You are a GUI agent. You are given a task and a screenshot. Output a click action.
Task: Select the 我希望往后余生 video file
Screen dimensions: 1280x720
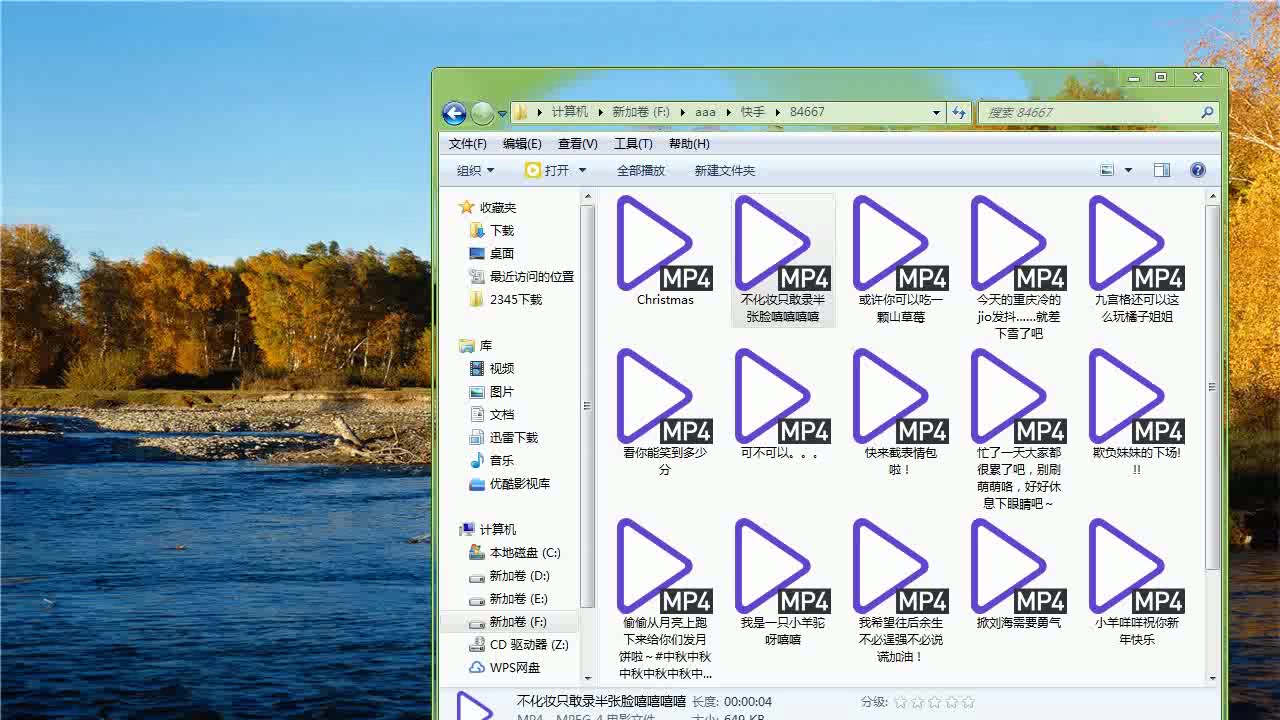point(901,591)
